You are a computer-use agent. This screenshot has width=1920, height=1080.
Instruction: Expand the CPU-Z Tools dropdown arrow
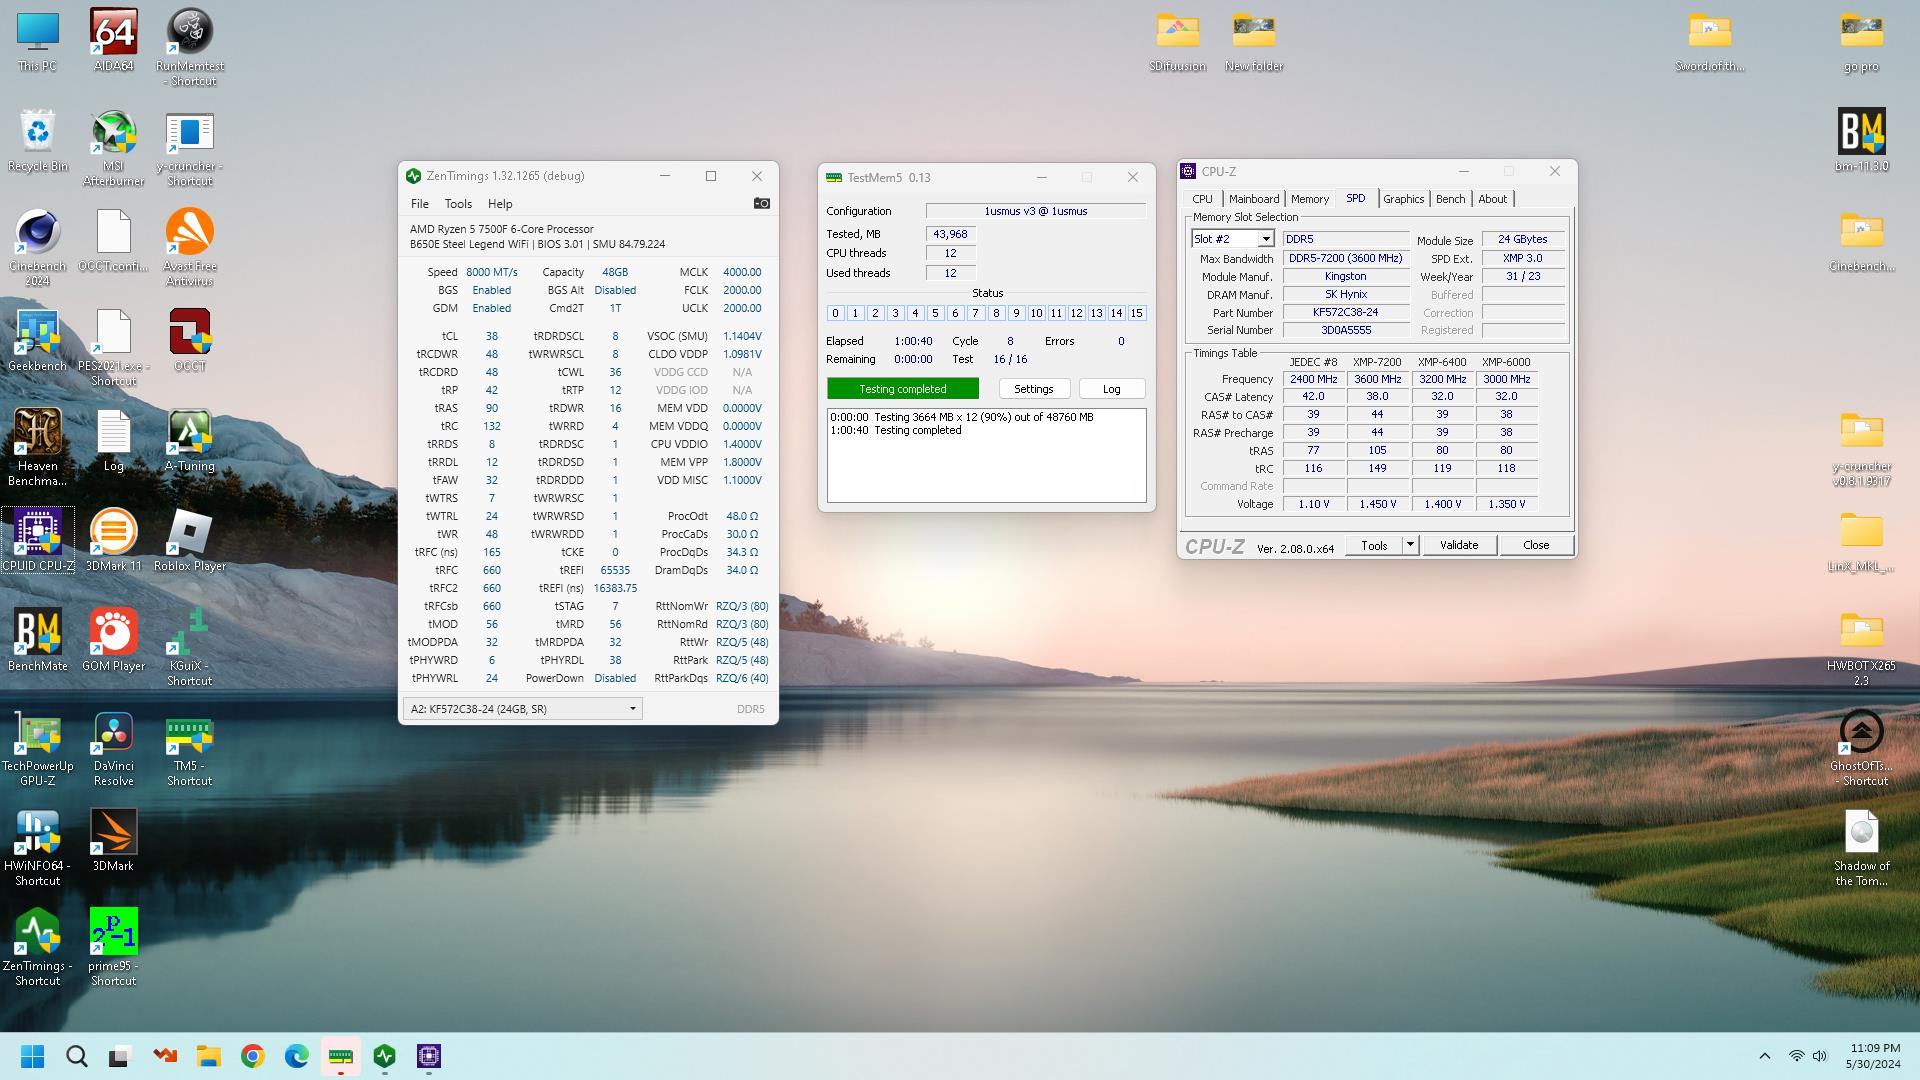click(x=1410, y=545)
